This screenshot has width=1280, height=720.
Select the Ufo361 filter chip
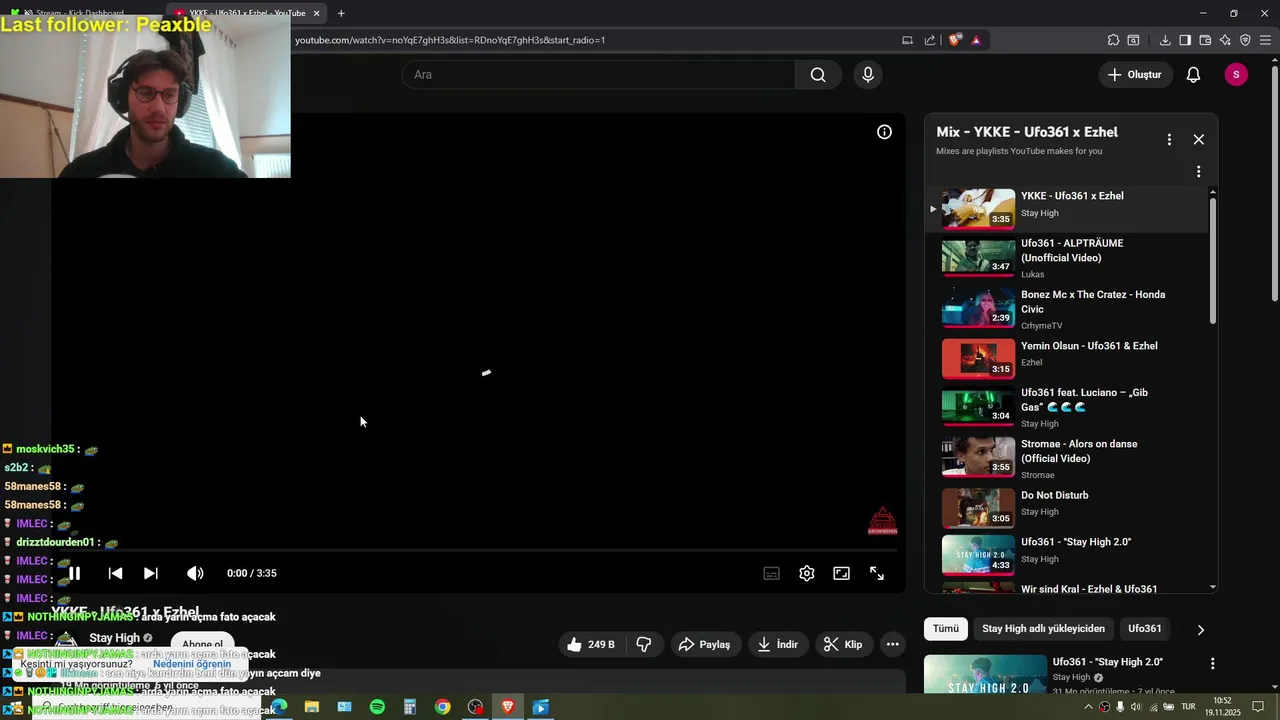(1145, 629)
